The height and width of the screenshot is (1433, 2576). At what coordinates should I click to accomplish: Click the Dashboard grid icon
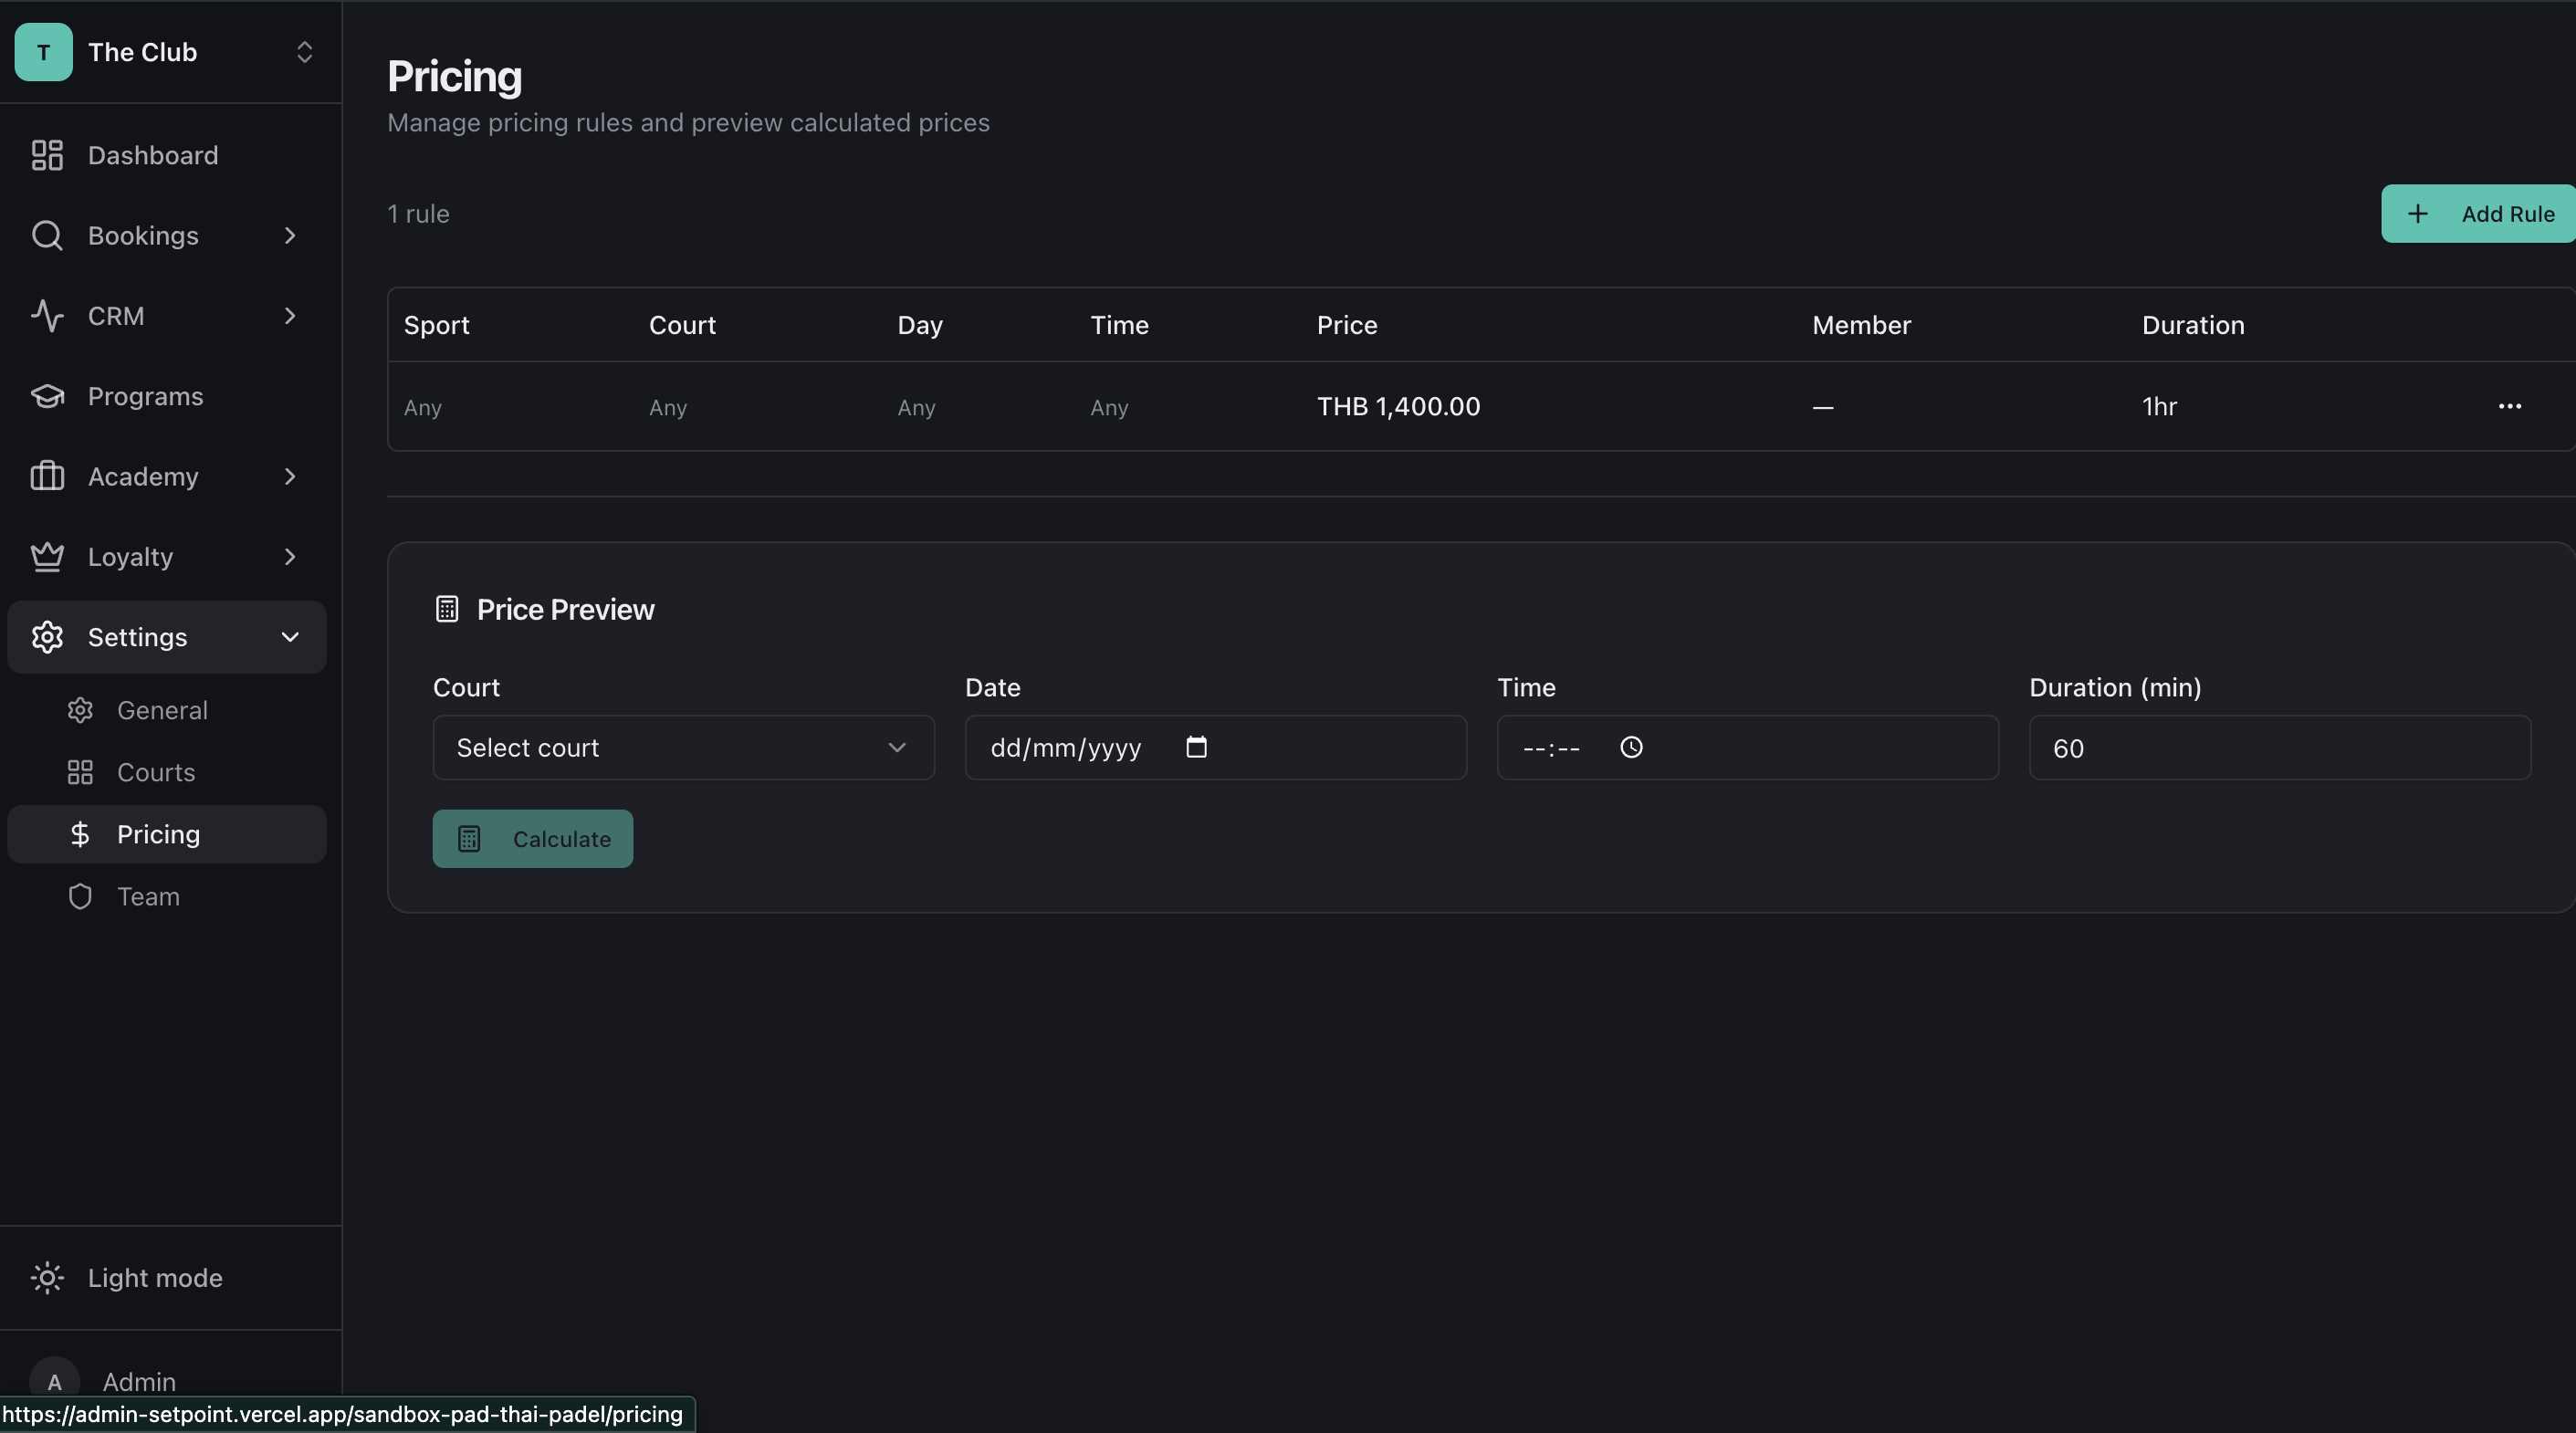47,155
